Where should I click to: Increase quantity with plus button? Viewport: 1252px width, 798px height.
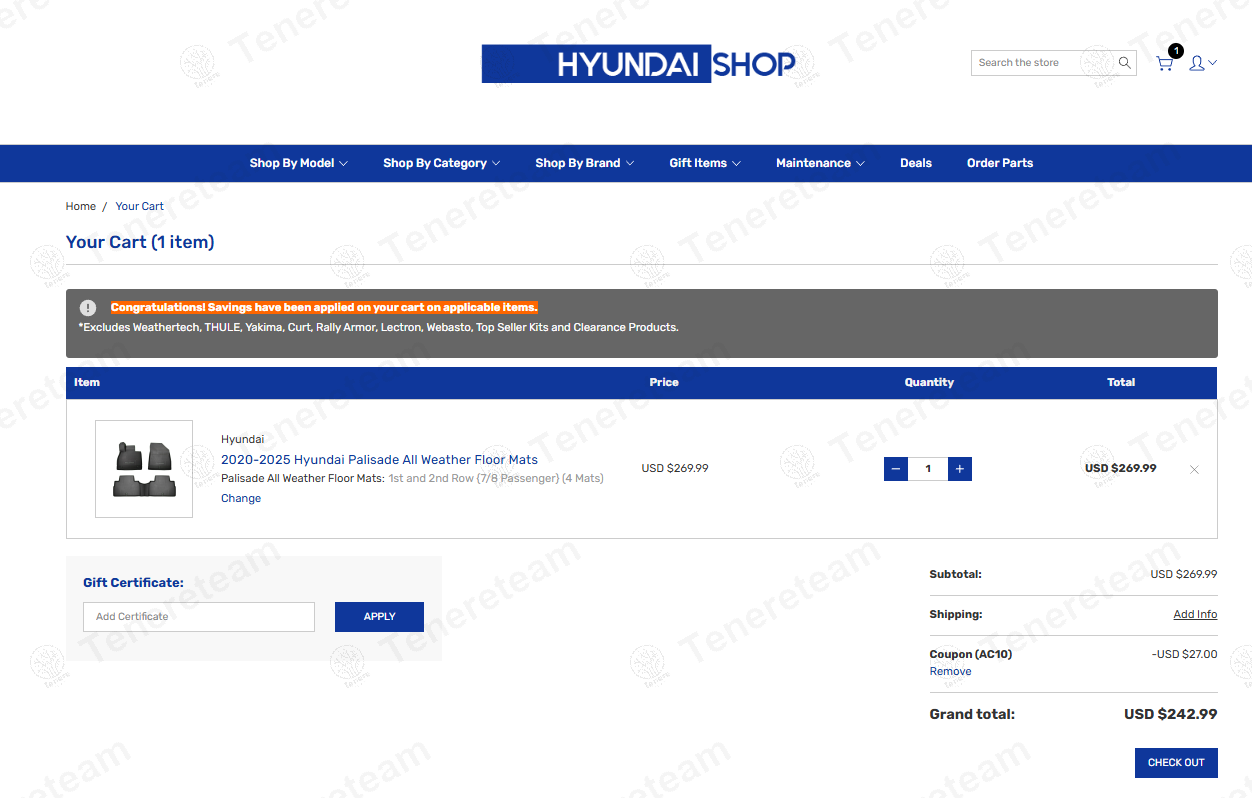point(960,469)
